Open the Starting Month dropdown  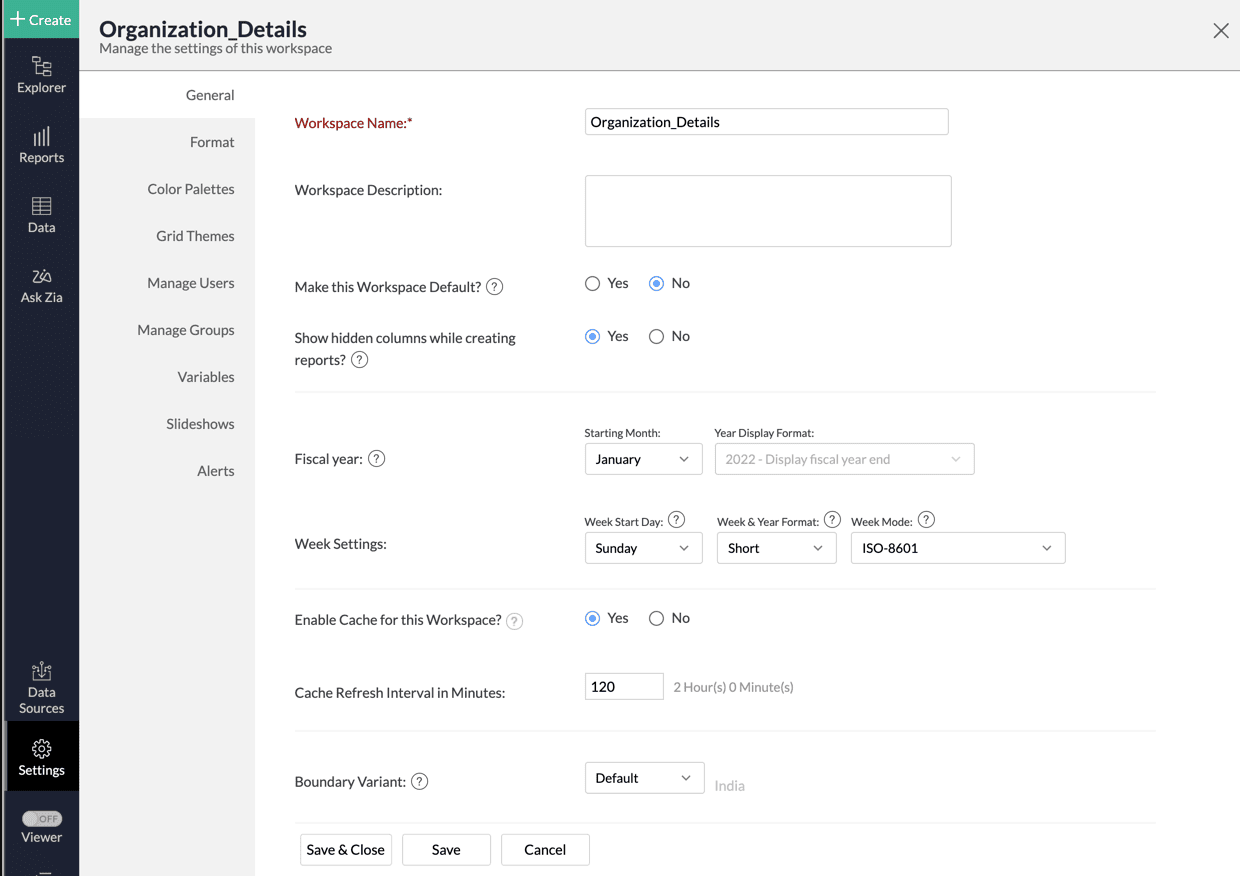(x=642, y=459)
